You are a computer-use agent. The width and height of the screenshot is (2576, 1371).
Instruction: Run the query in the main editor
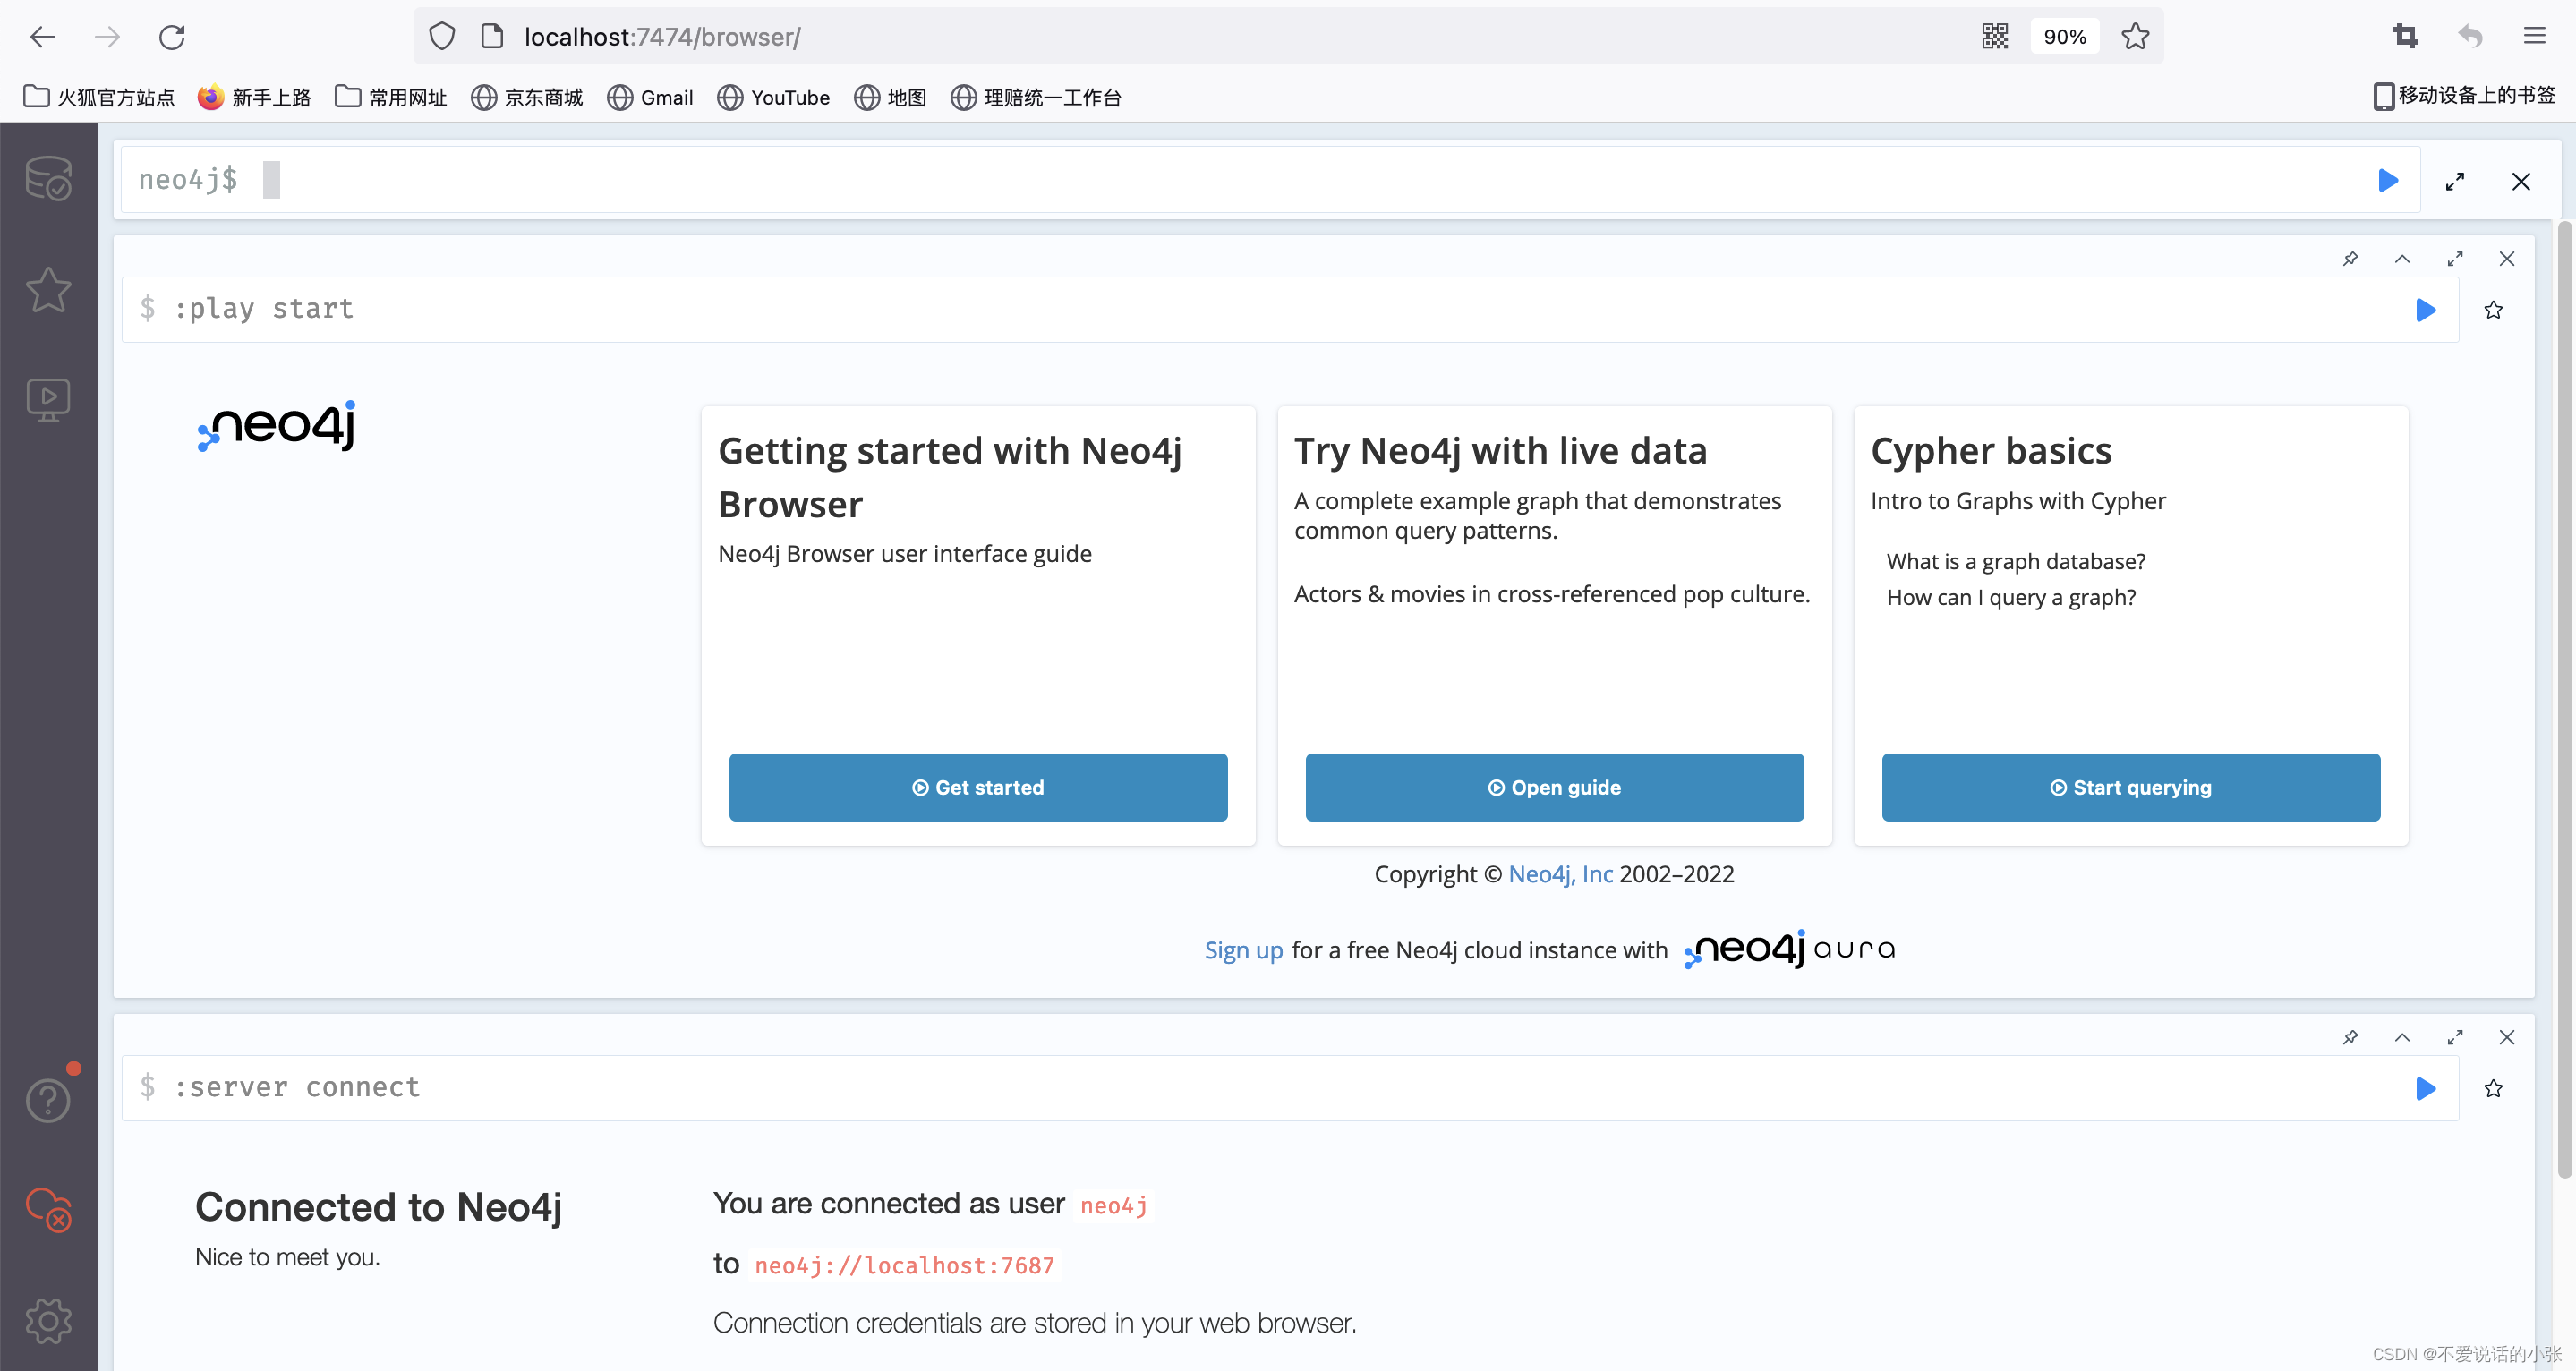(x=2388, y=180)
